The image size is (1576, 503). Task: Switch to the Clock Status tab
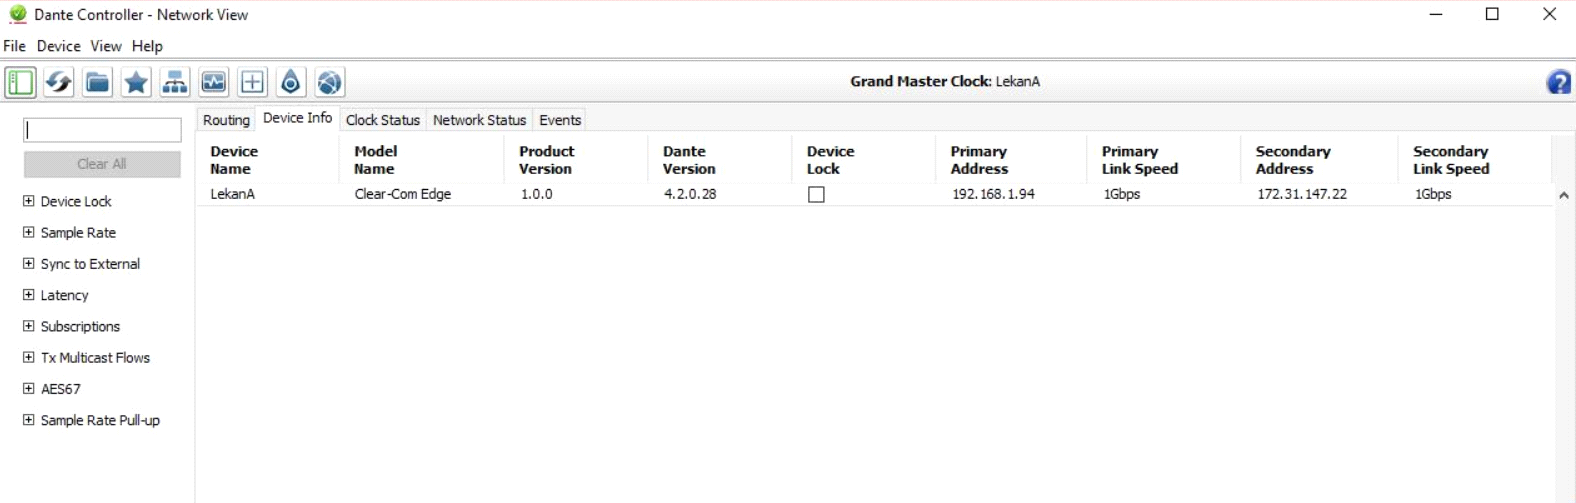pyautogui.click(x=382, y=120)
